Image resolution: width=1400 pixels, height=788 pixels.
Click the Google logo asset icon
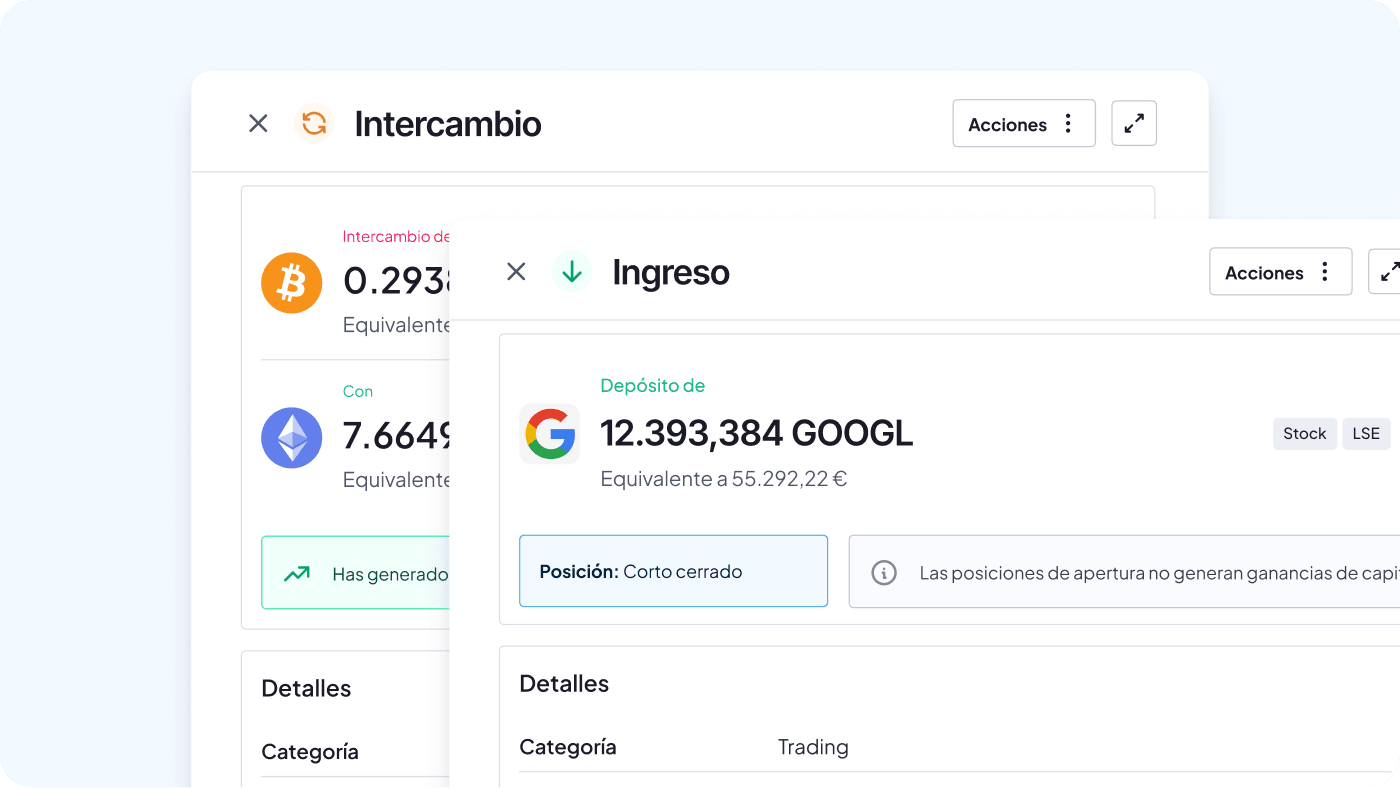(549, 434)
